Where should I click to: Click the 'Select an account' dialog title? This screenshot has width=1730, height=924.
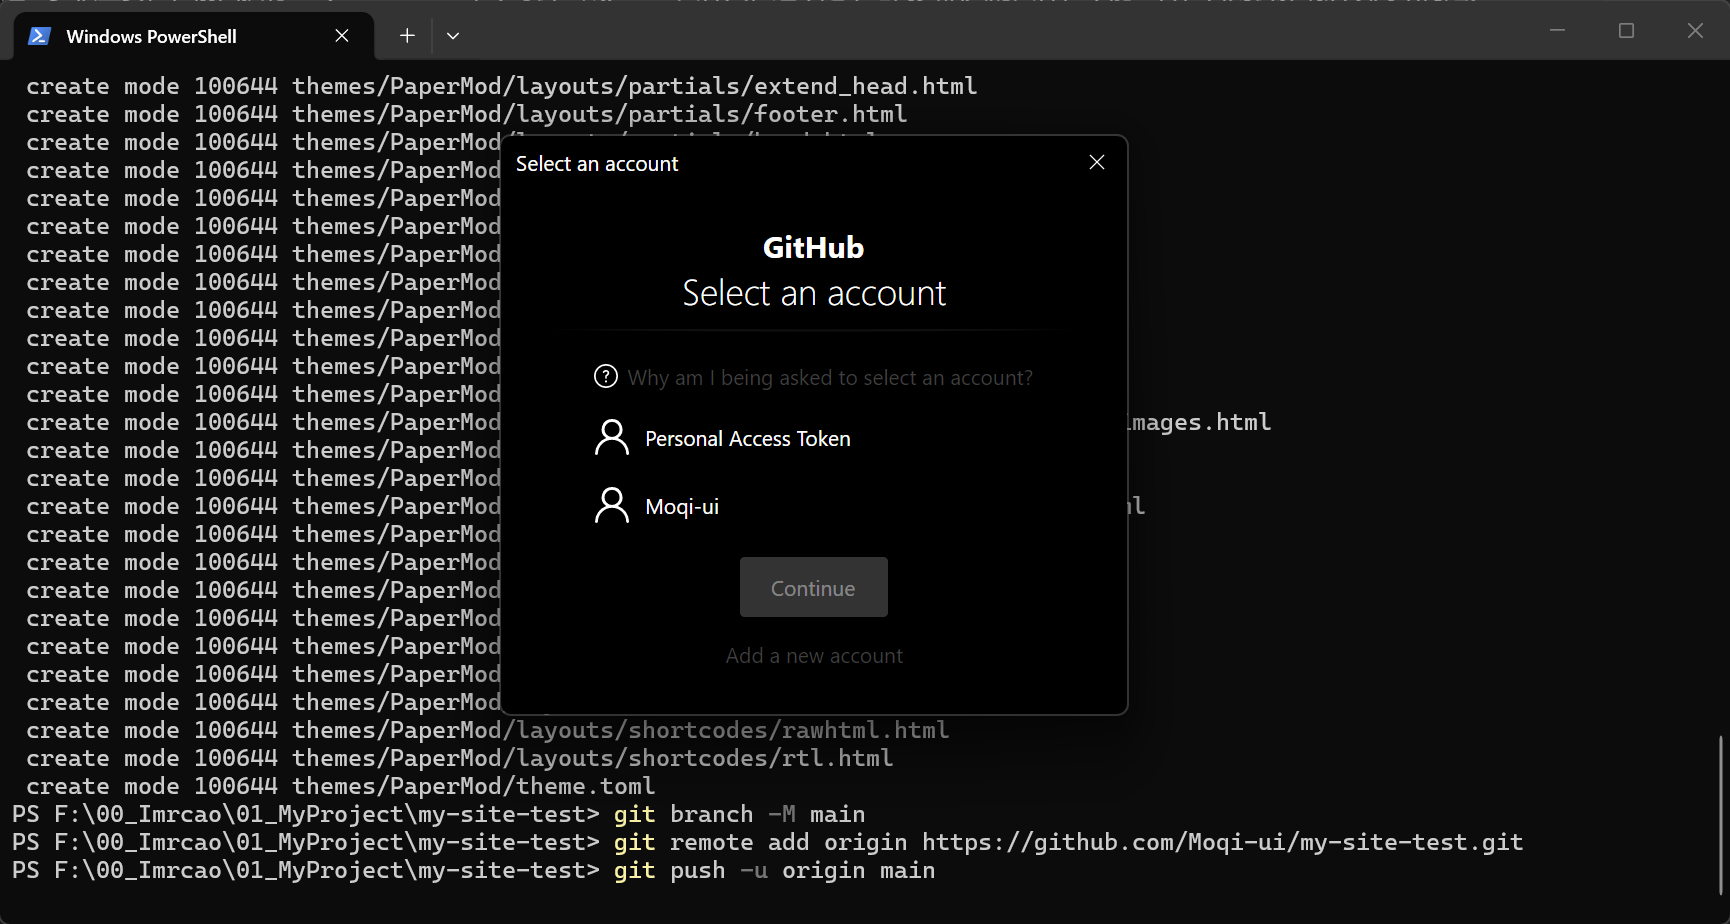(x=597, y=164)
